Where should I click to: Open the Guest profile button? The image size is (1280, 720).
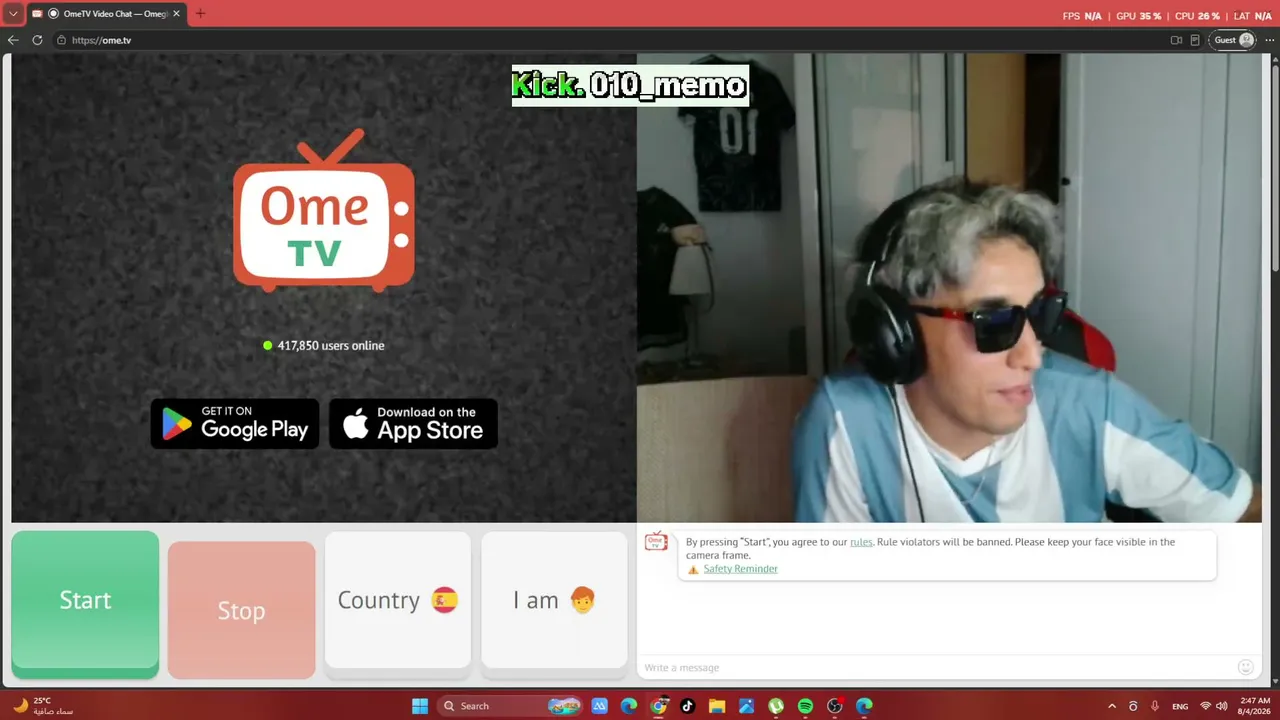pyautogui.click(x=1233, y=40)
